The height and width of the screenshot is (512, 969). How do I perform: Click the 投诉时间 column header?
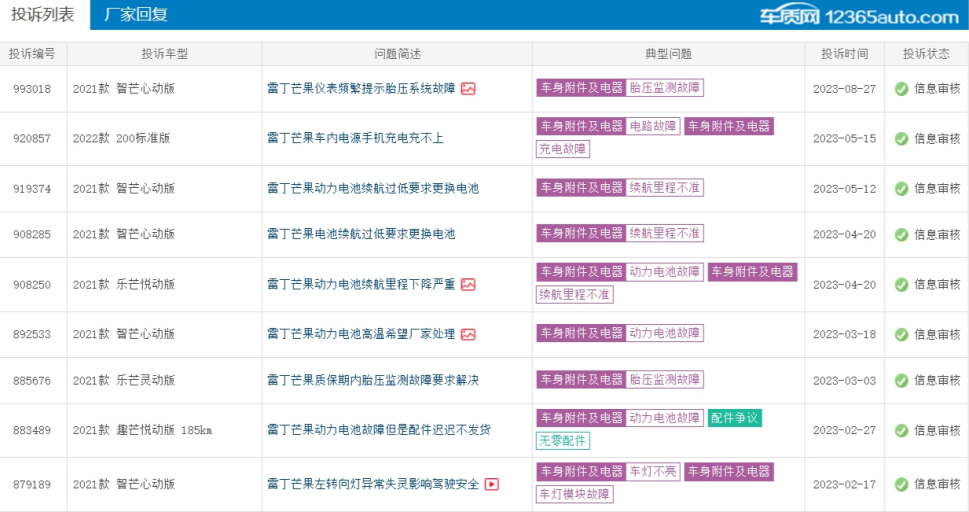(845, 54)
